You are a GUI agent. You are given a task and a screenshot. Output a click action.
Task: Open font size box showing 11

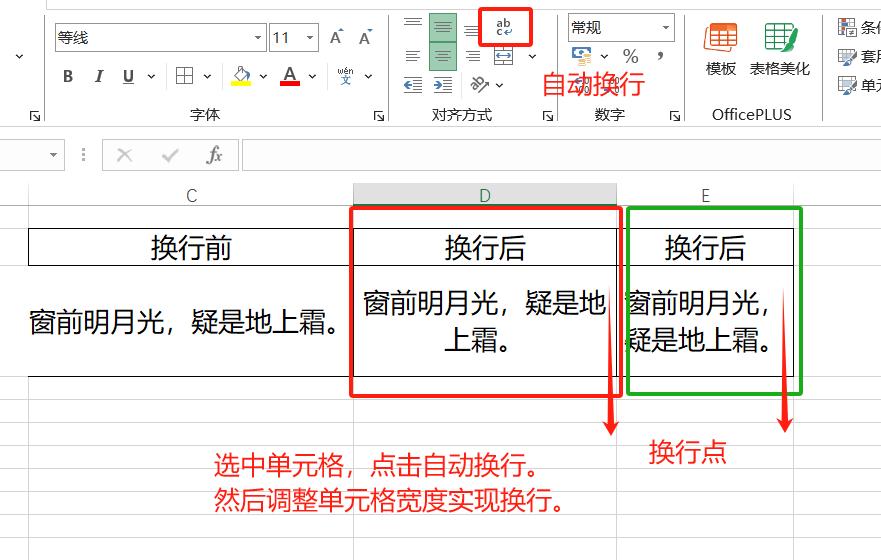pos(294,38)
